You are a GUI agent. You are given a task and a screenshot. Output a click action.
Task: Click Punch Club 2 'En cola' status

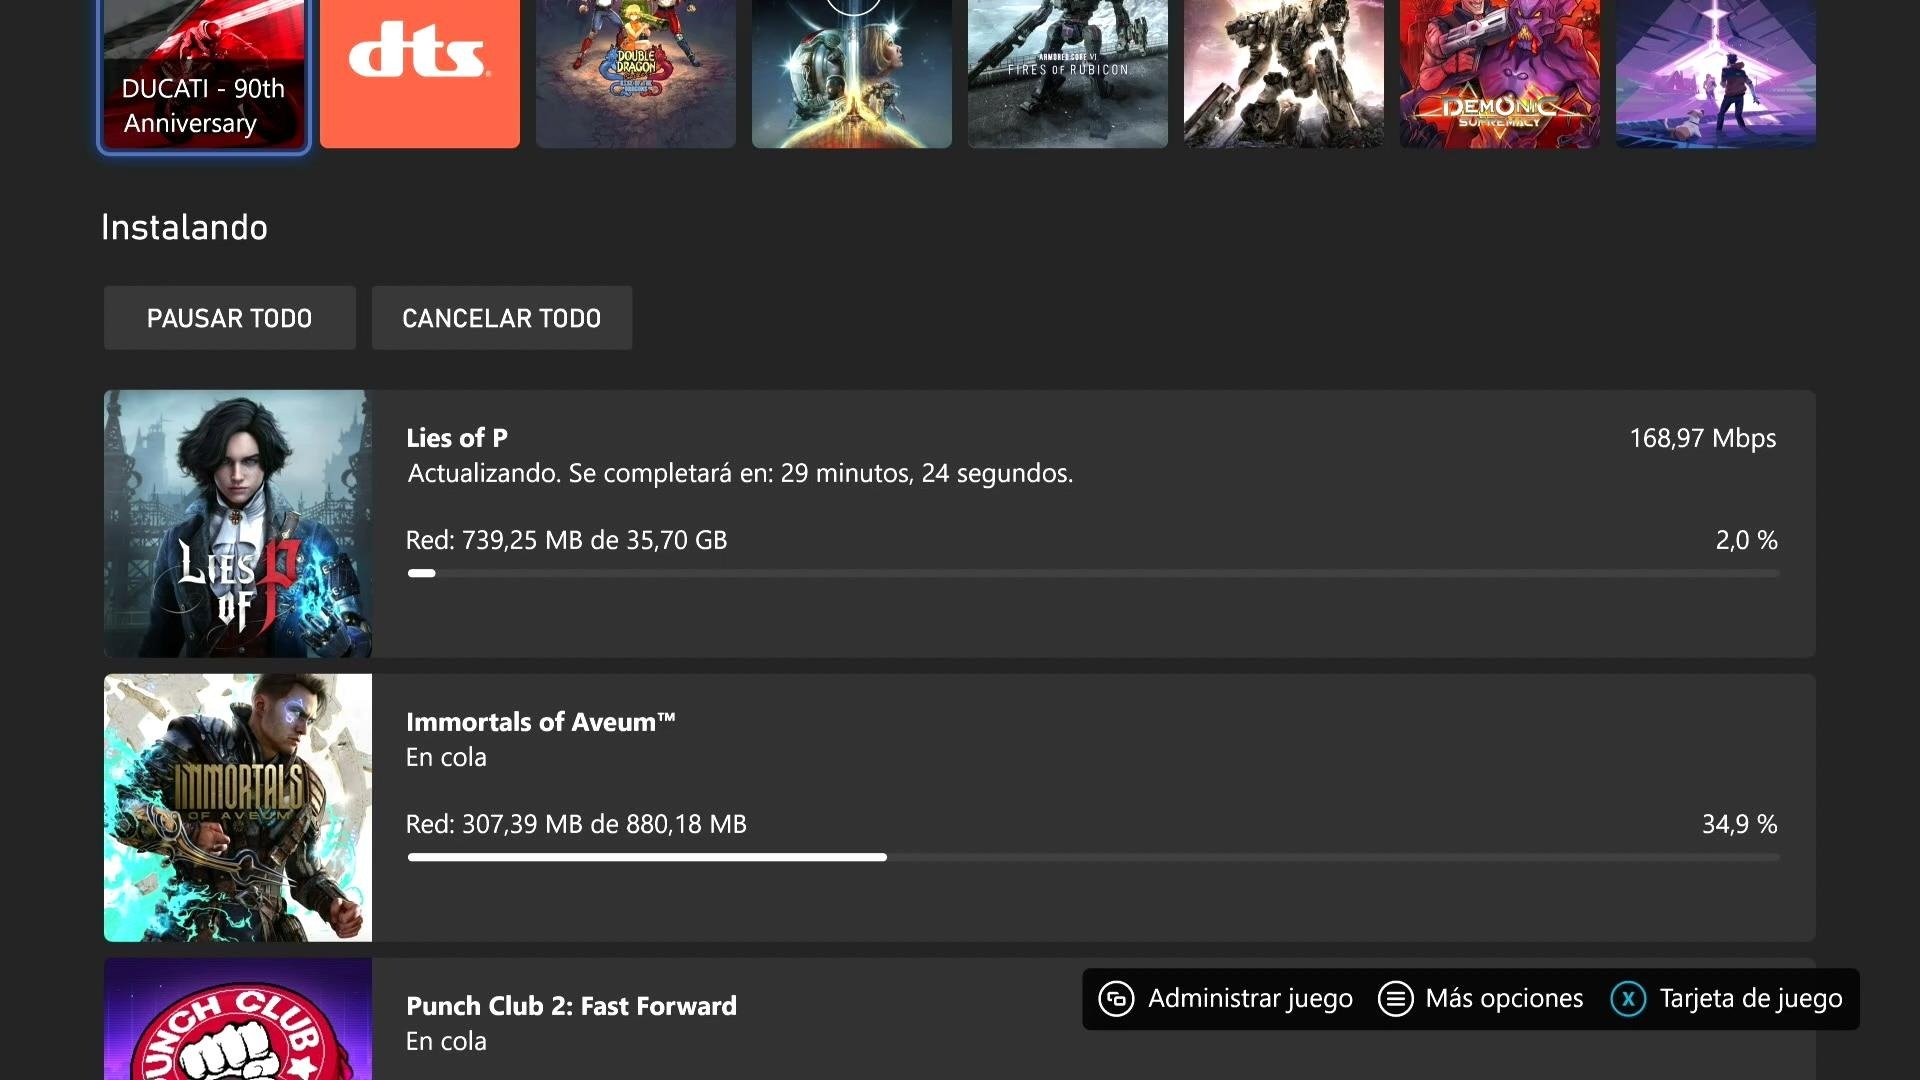pos(446,1041)
